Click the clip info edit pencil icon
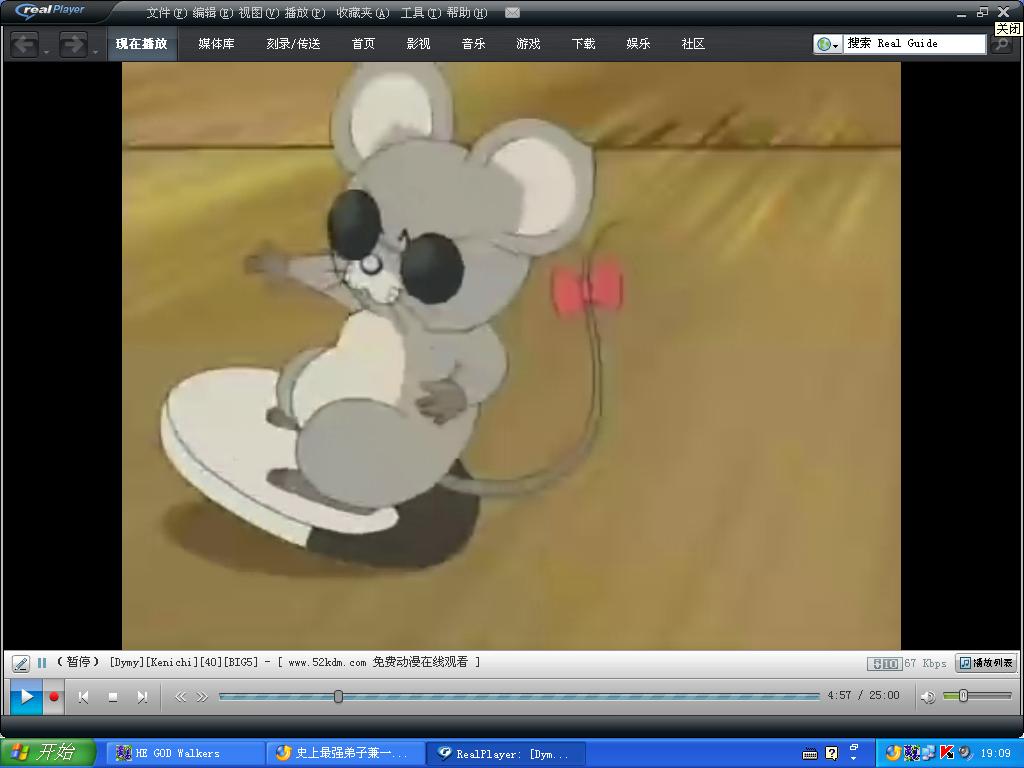The height and width of the screenshot is (768, 1024). (20, 664)
